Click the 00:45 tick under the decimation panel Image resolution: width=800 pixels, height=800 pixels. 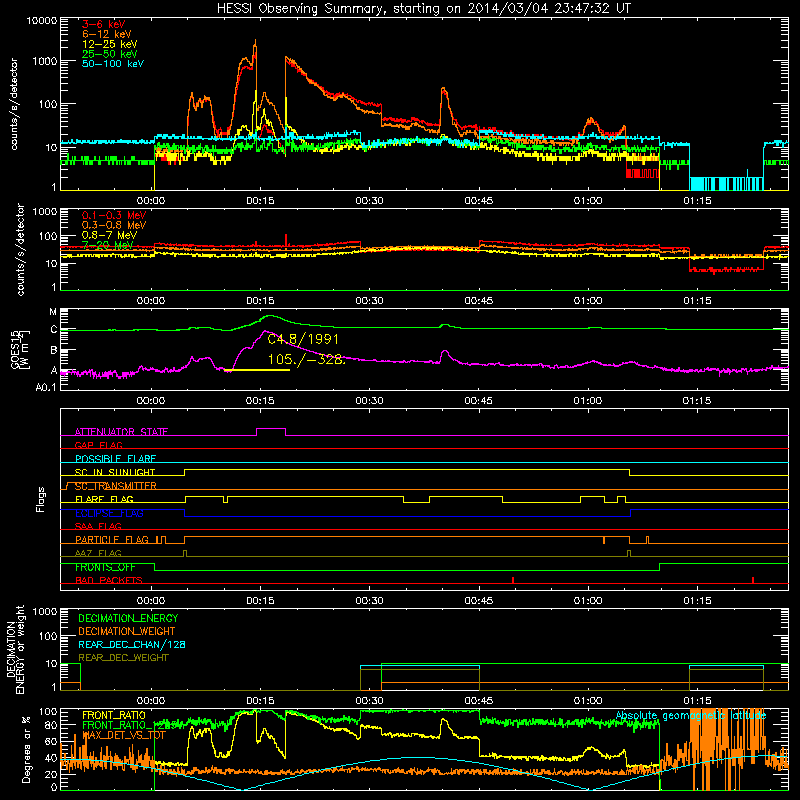[x=479, y=701]
